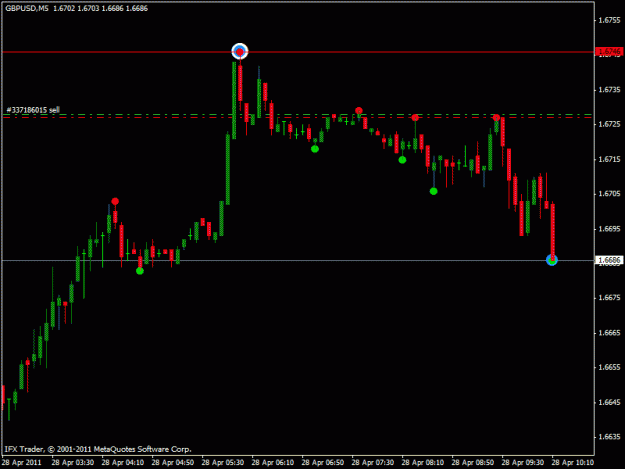Select the 1.6695 price axis label

tap(609, 229)
